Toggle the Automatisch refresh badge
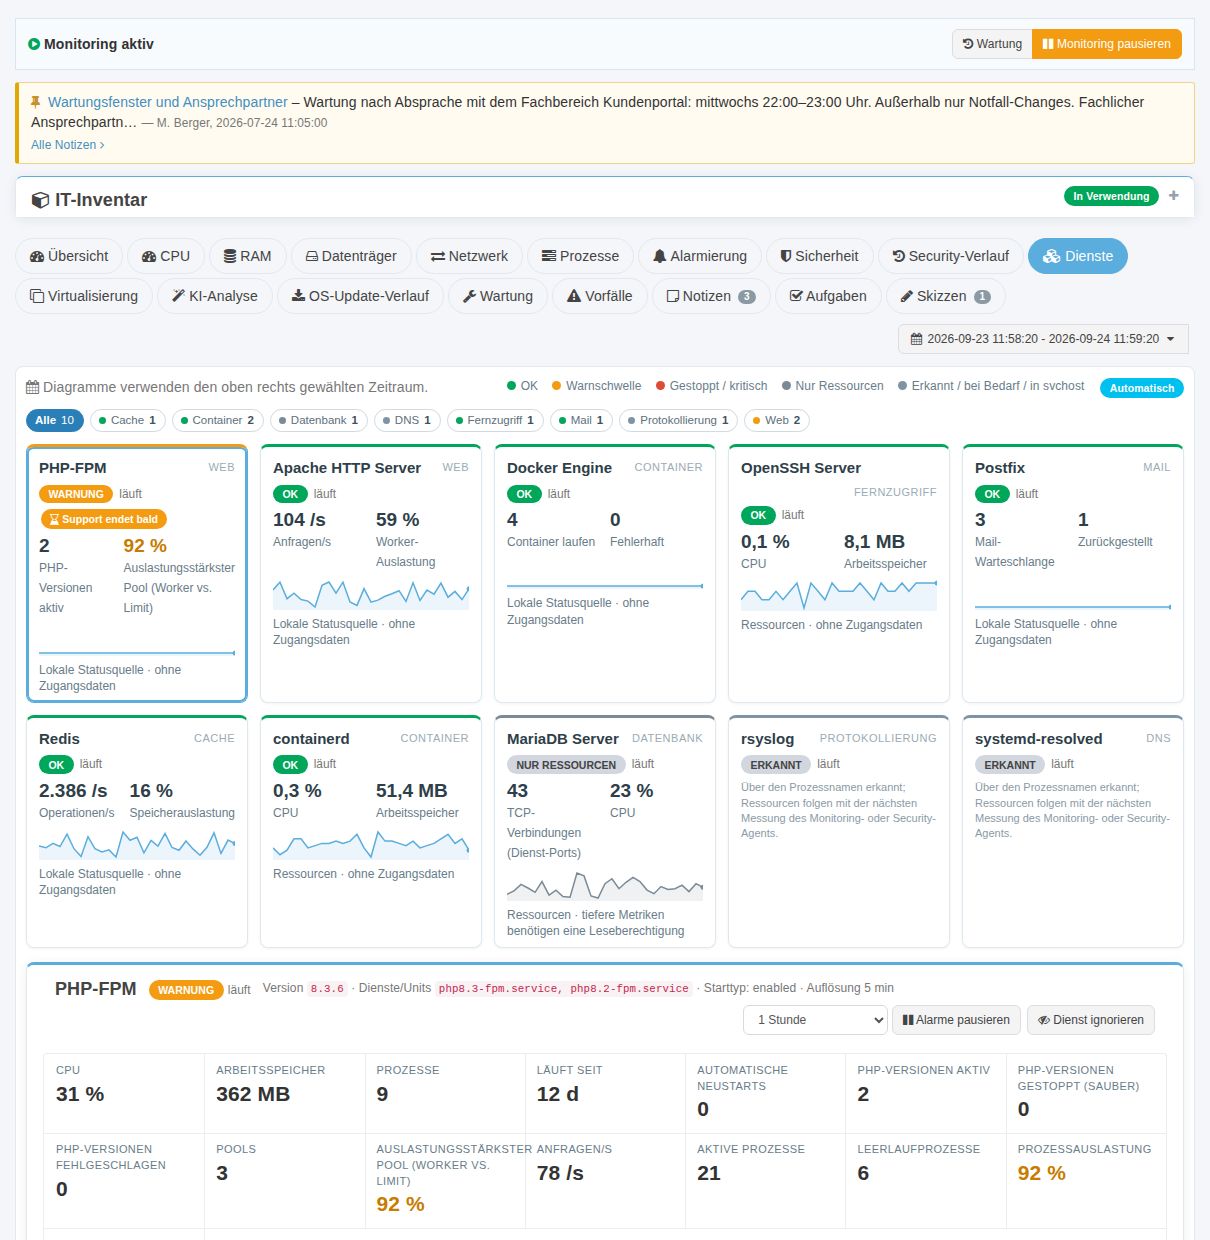Screen dimensions: 1210x1240 (1141, 388)
